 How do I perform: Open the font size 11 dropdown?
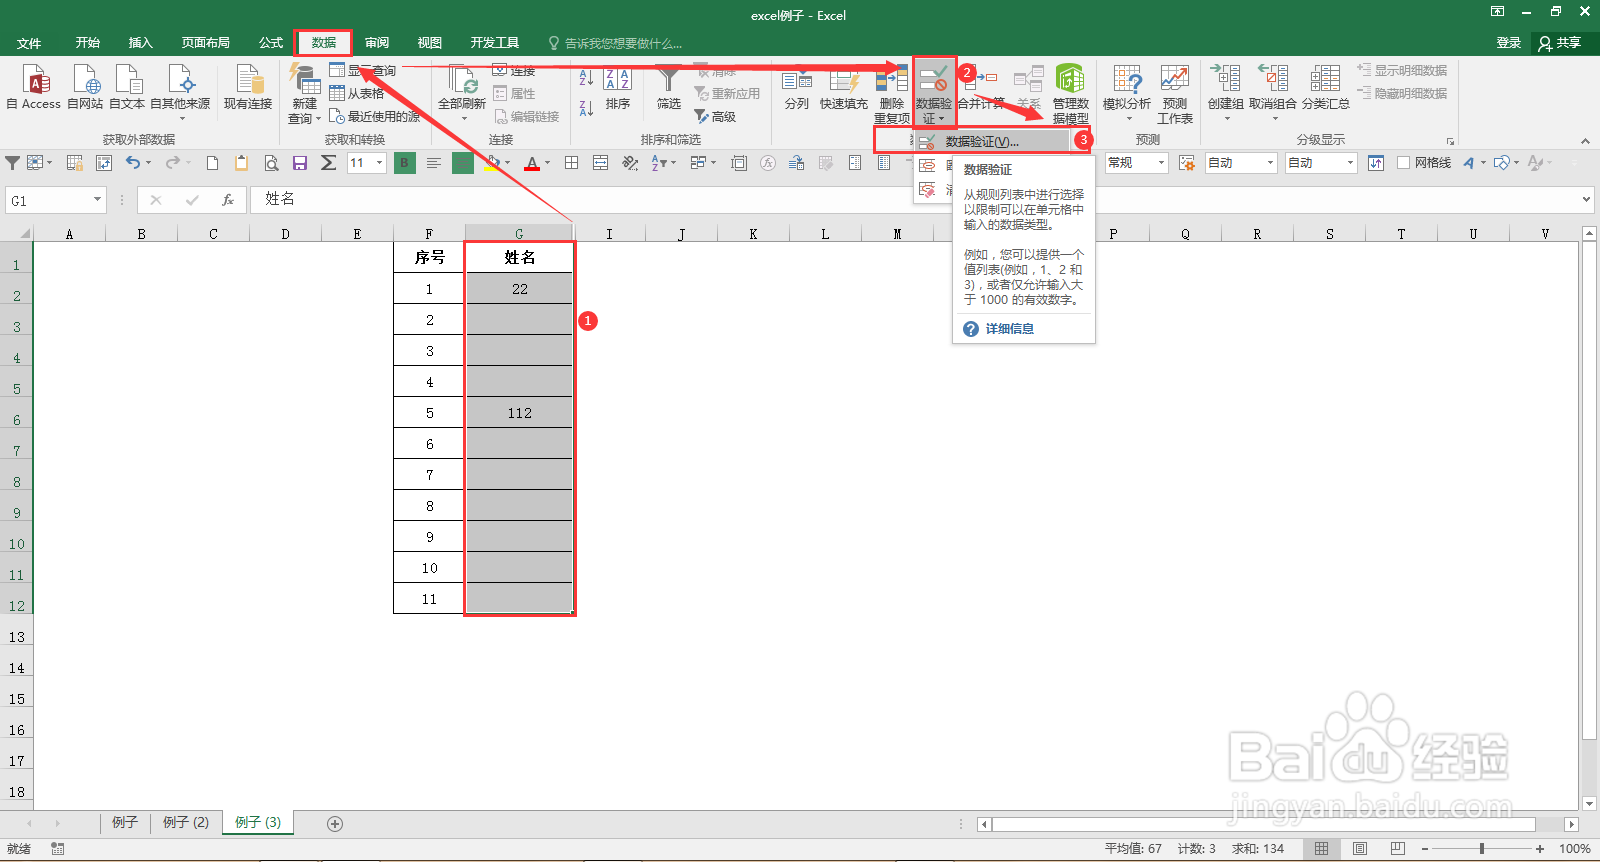pyautogui.click(x=379, y=163)
